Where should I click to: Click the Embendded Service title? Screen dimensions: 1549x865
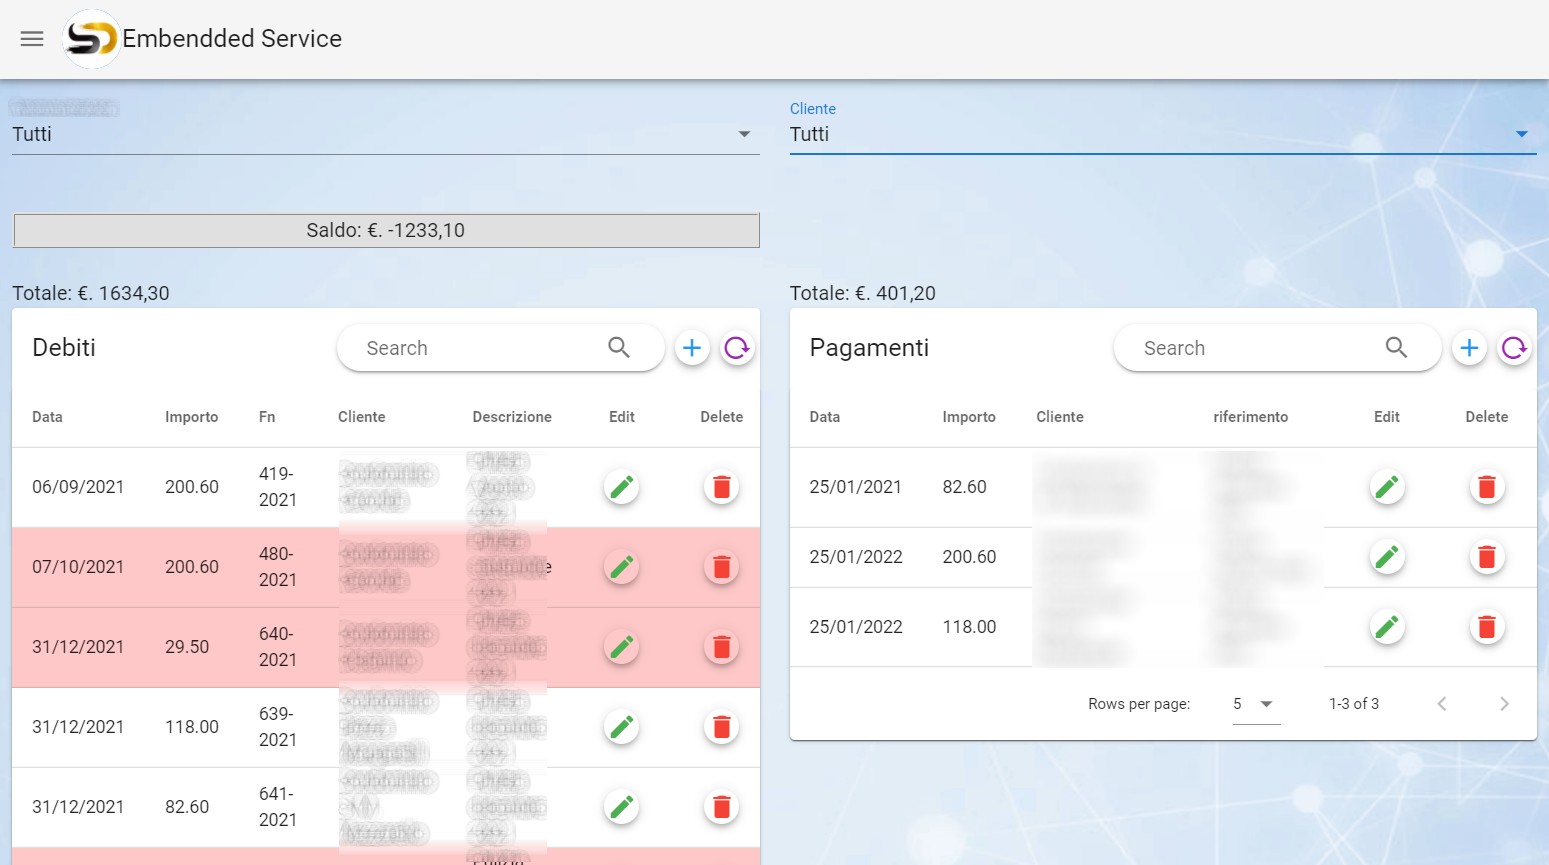pos(232,39)
